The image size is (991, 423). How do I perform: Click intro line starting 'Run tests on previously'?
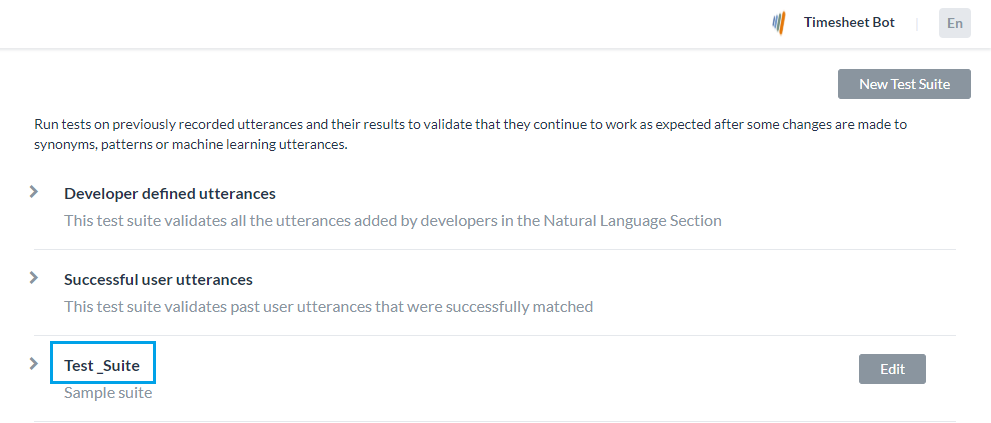[470, 125]
